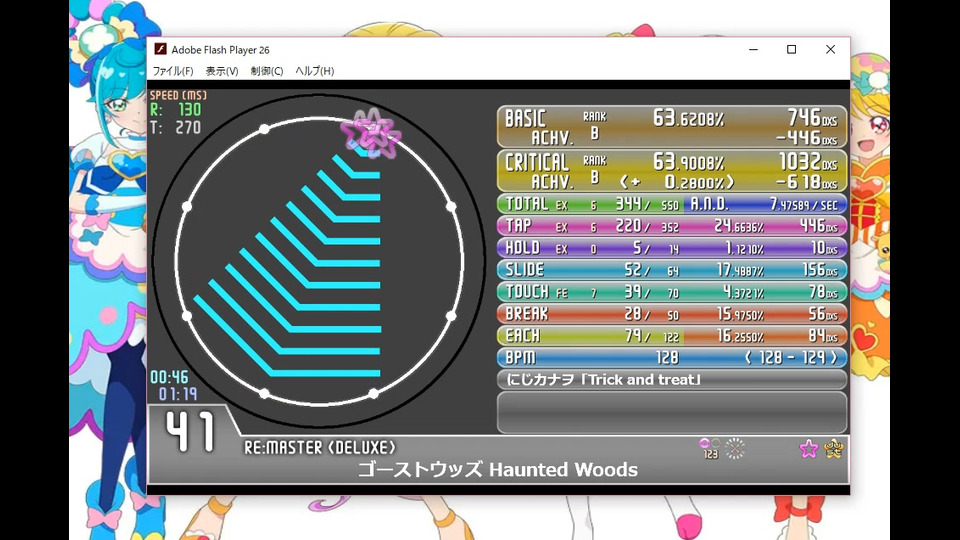Click the SLIDE 52/64 stats row
This screenshot has height=540, width=960.
click(672, 270)
